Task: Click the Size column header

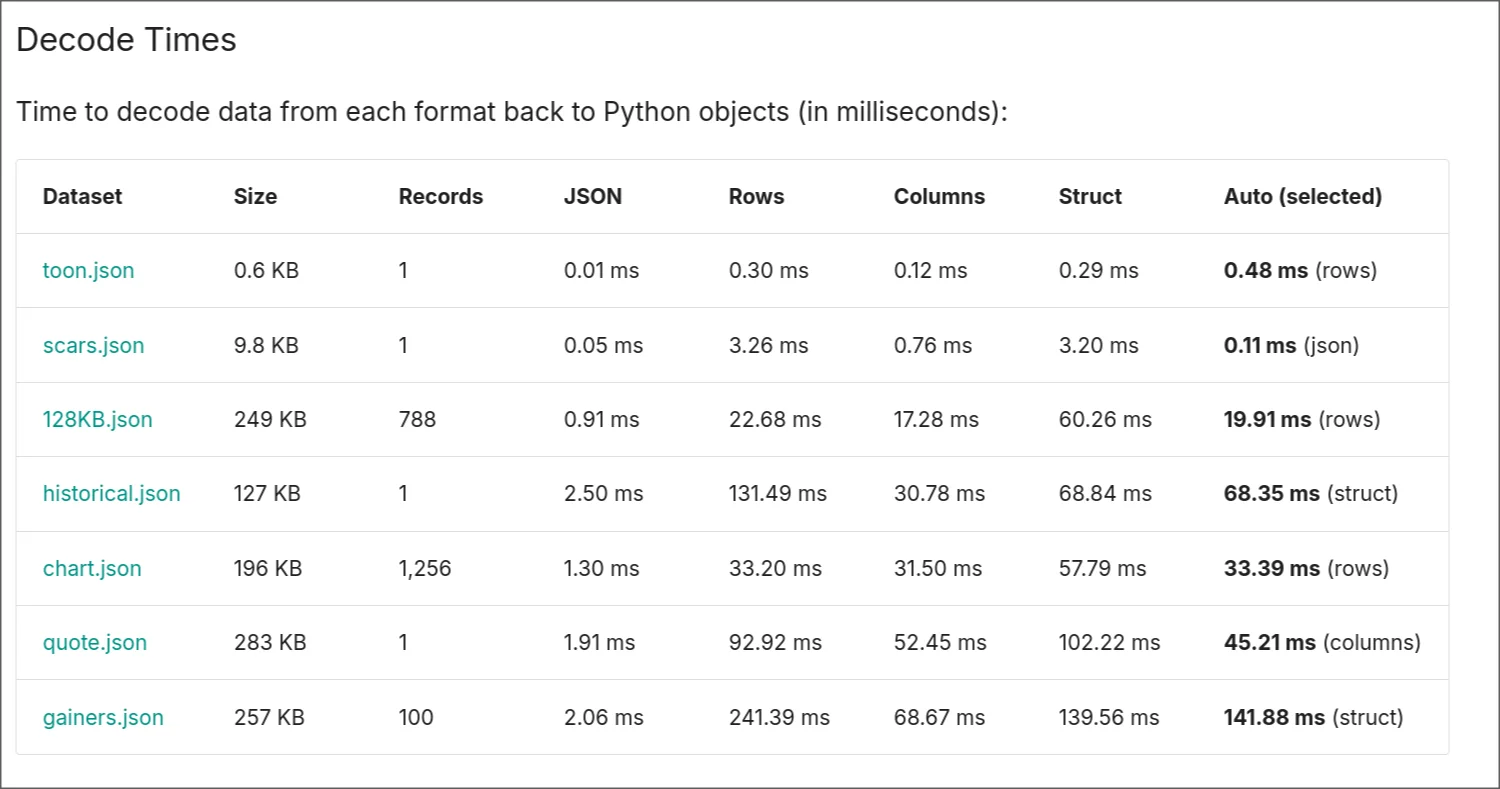Action: (x=255, y=197)
